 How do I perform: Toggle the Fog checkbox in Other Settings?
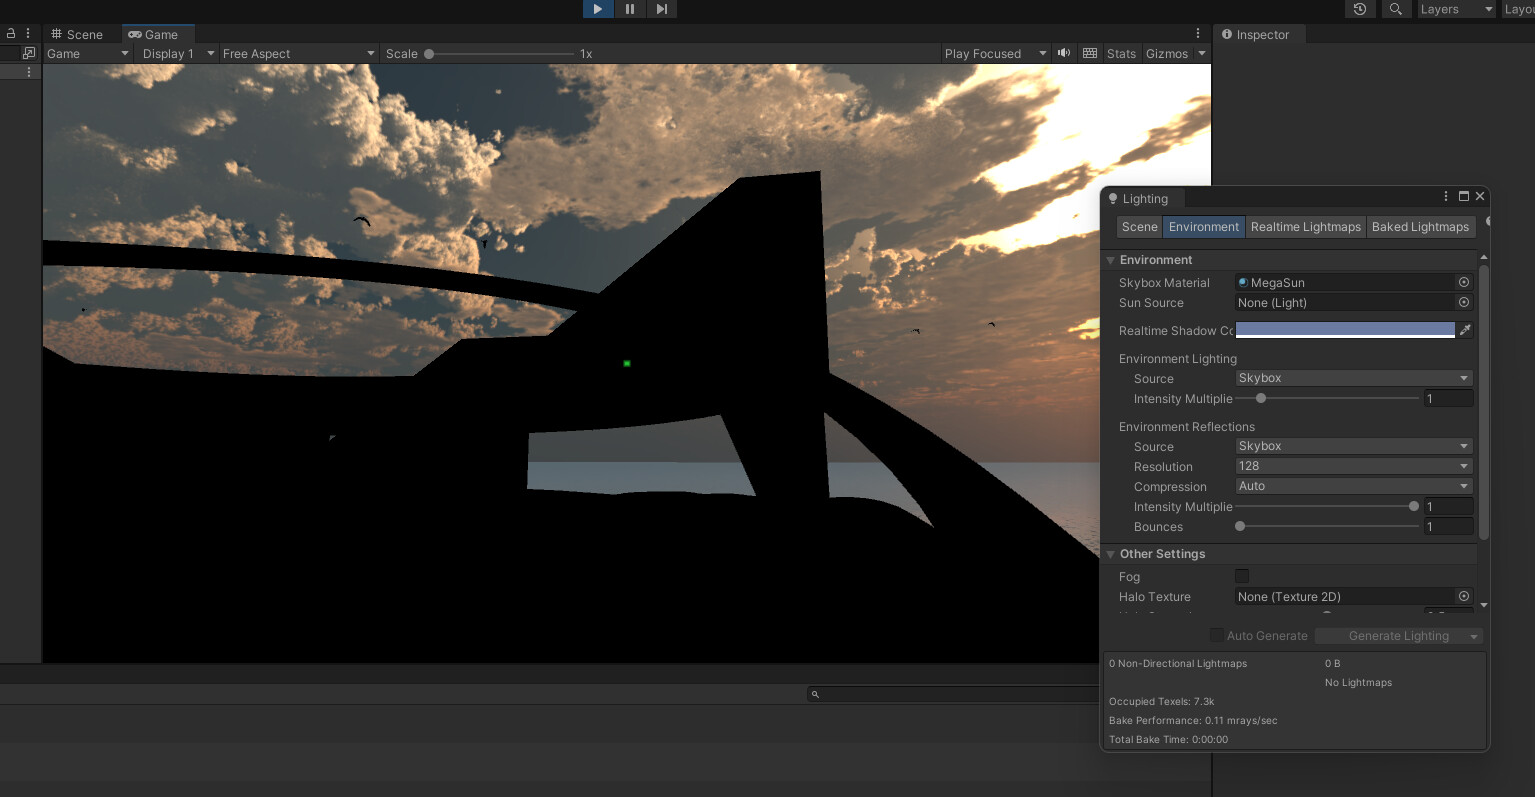pyautogui.click(x=1242, y=576)
